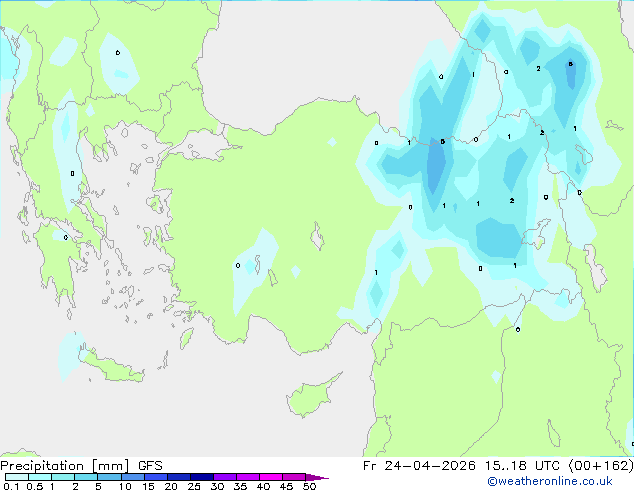Image resolution: width=634 pixels, height=490 pixels.
Task: Select the 0.5–1 mm legend swatch
Action: coord(40,477)
